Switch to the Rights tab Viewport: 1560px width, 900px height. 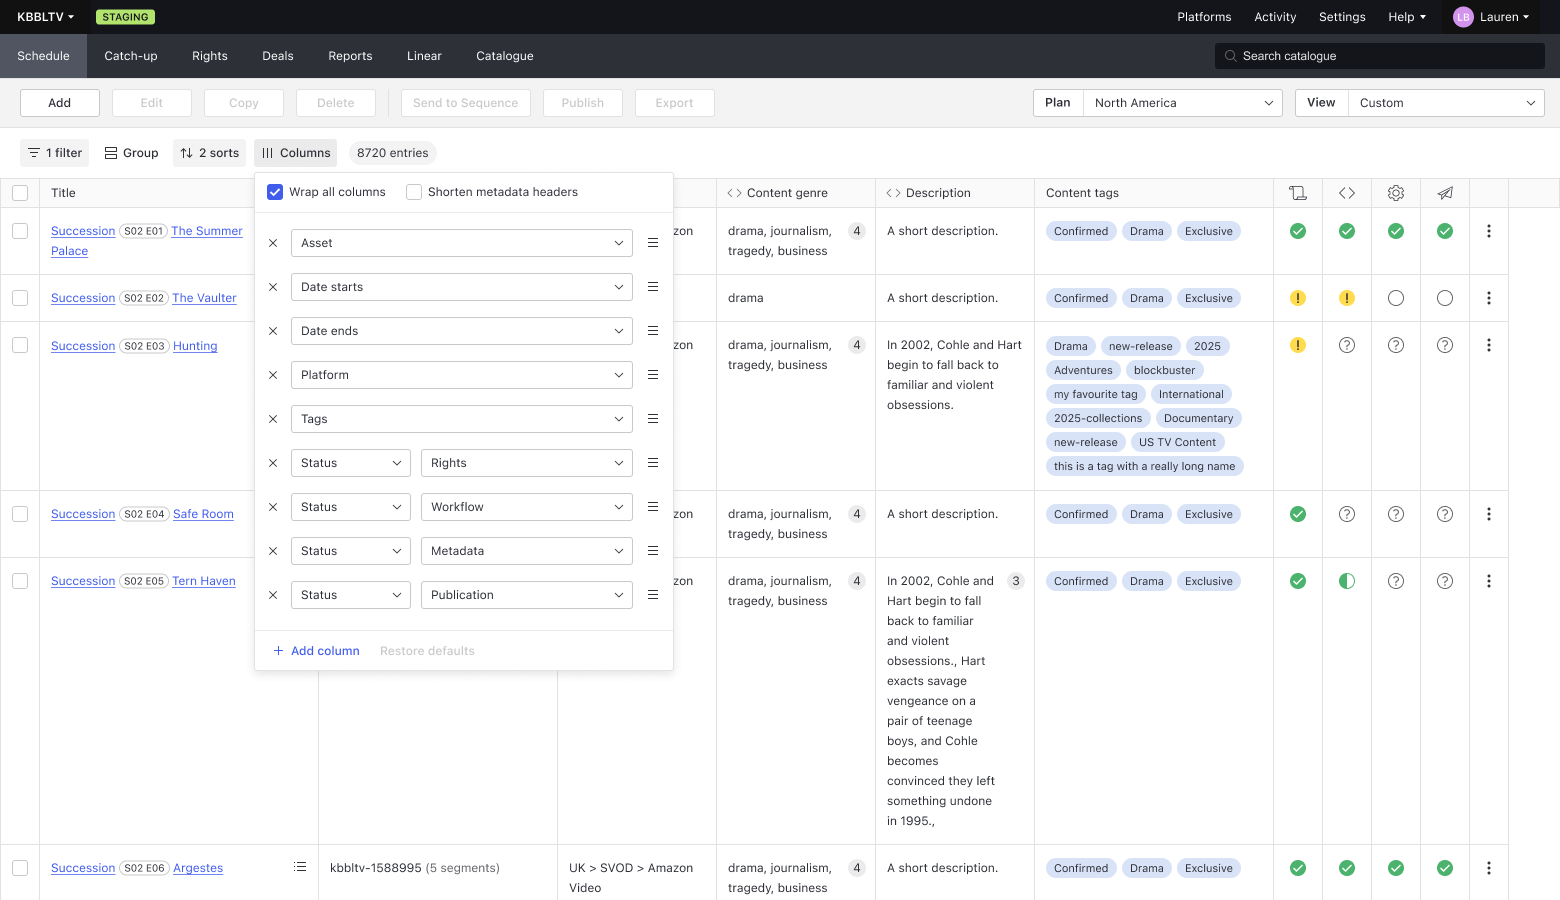[x=210, y=56]
